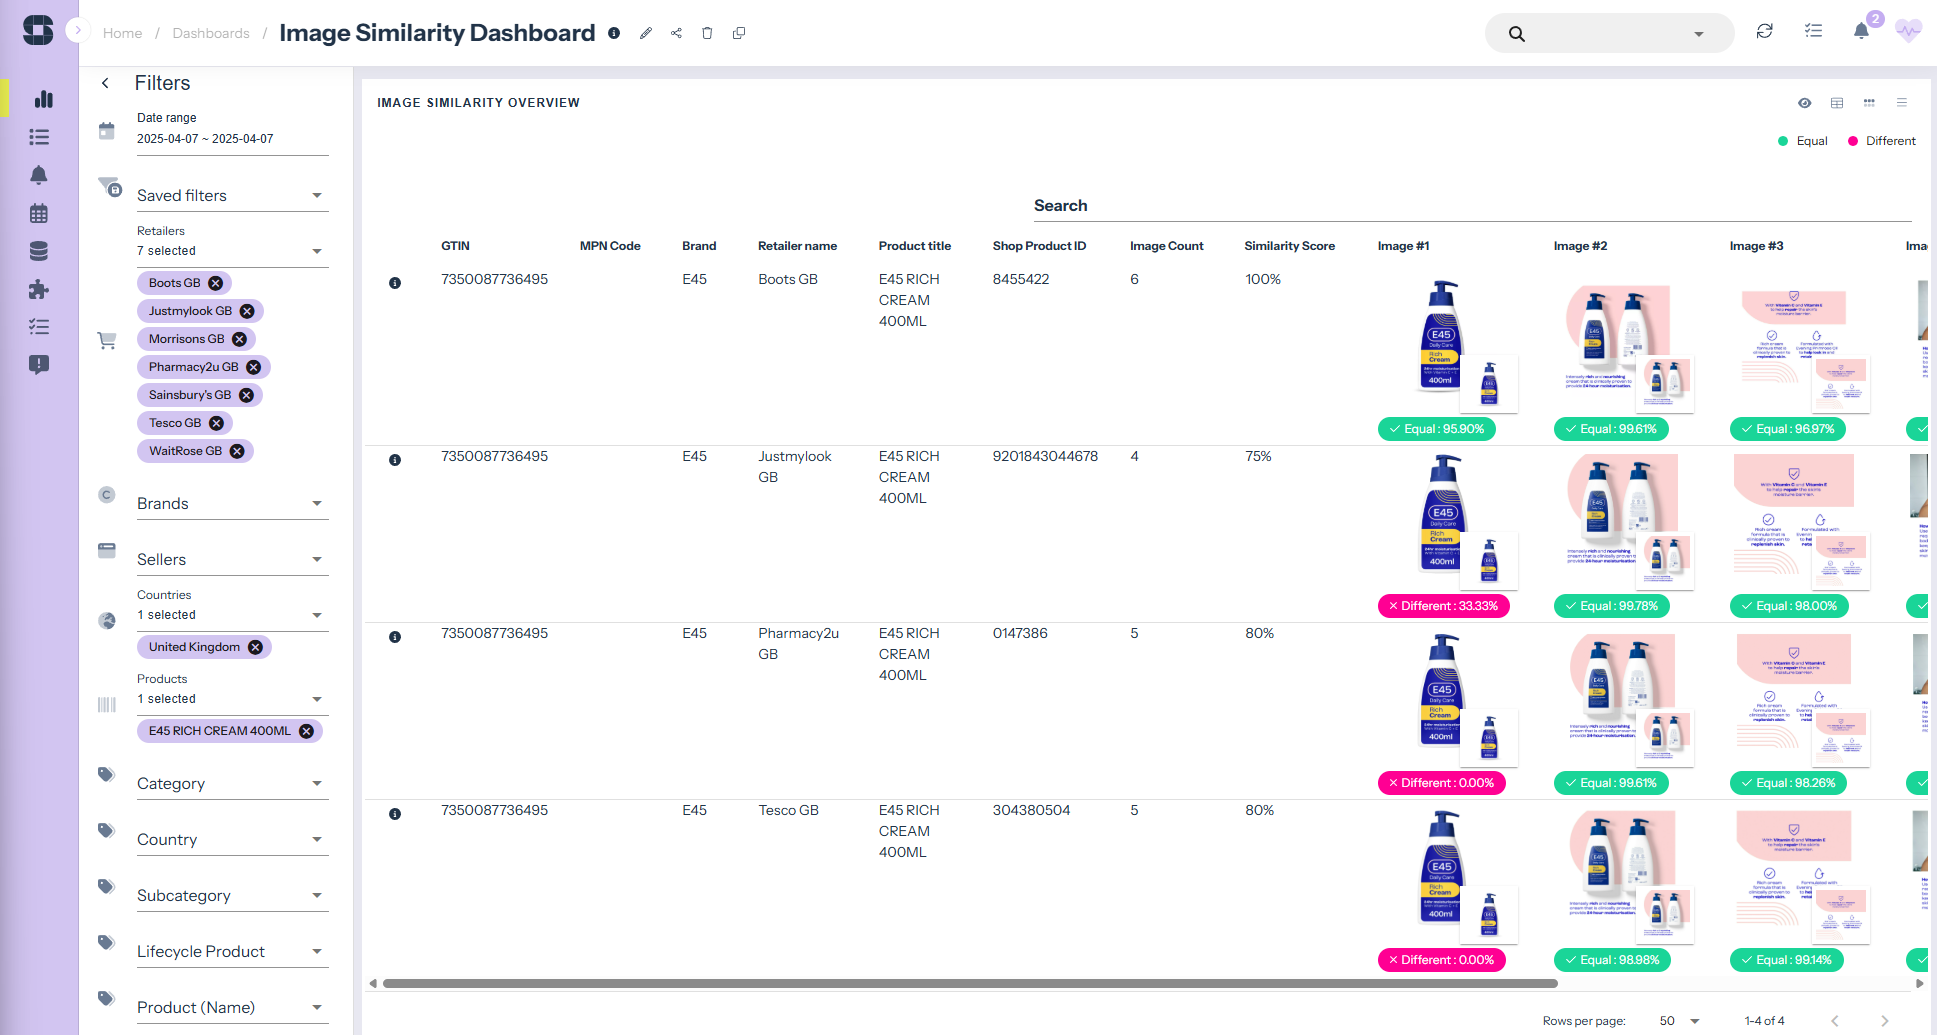Toggle the Equal legend item
Screen dimensions: 1937x1035
[x=1803, y=141]
